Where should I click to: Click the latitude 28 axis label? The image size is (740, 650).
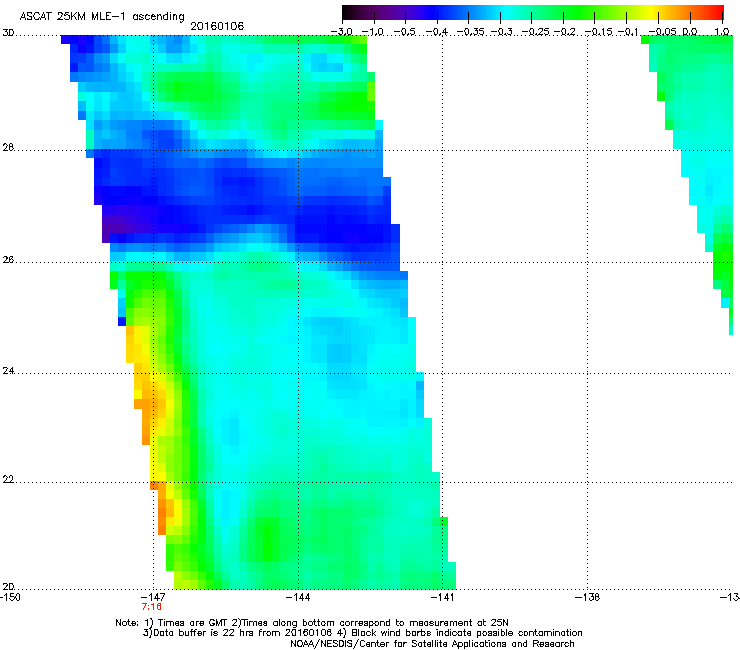coord(8,148)
